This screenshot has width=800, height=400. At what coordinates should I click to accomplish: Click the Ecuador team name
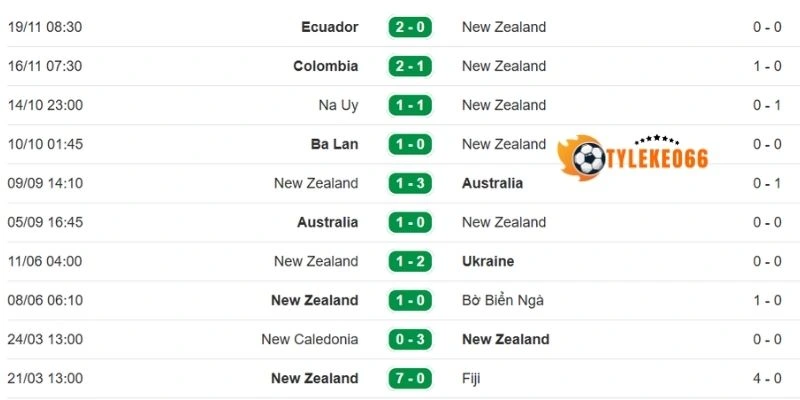pyautogui.click(x=329, y=27)
